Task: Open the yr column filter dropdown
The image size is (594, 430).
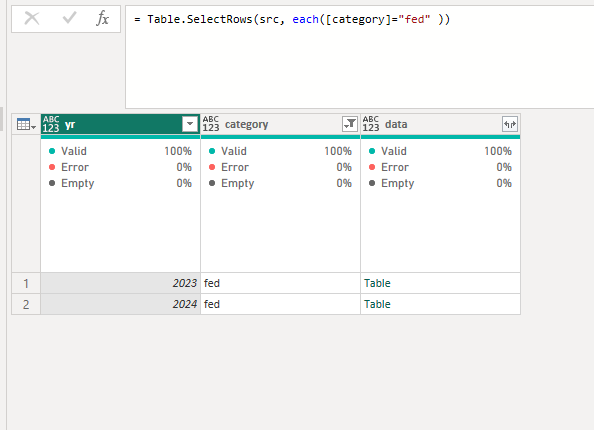Action: [x=190, y=124]
